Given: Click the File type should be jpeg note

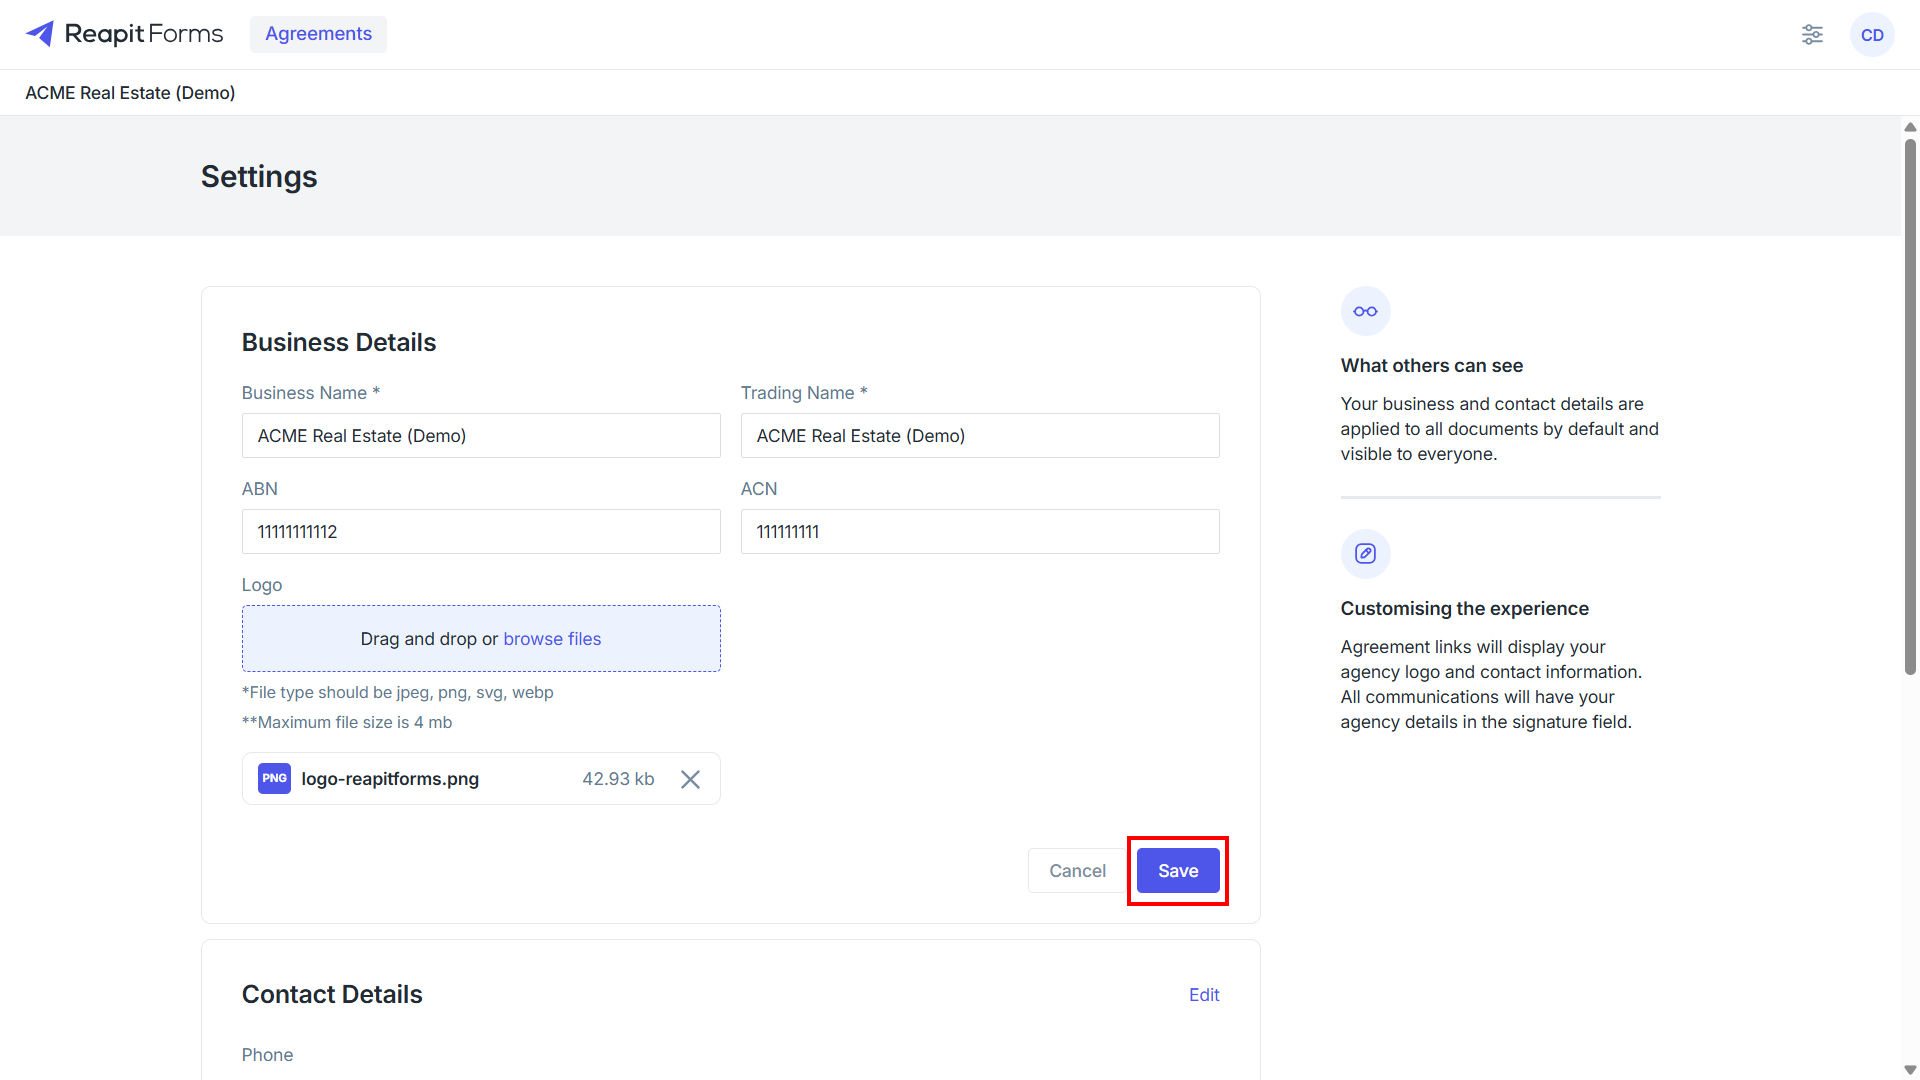Looking at the screenshot, I should tap(397, 692).
